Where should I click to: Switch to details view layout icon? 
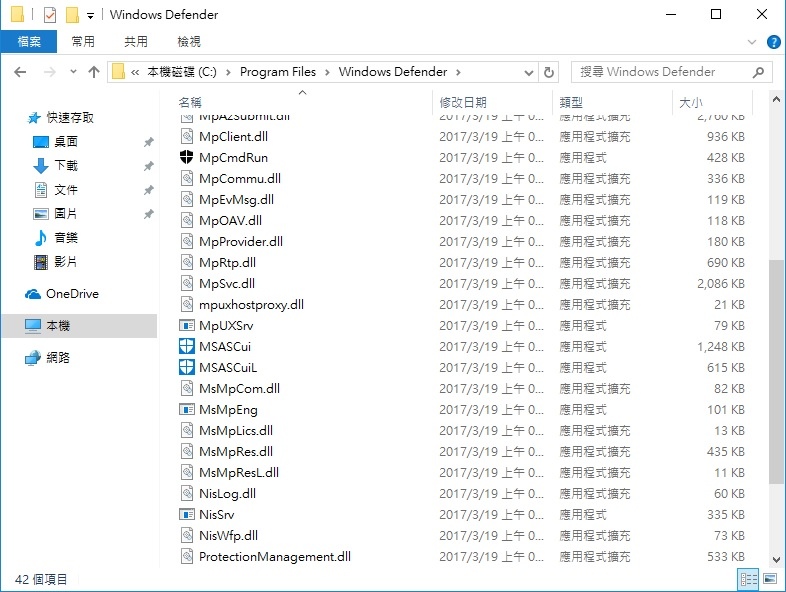click(x=748, y=579)
